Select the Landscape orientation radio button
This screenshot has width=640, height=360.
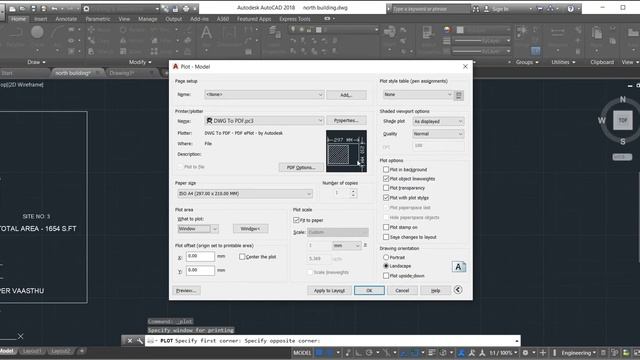tap(386, 266)
